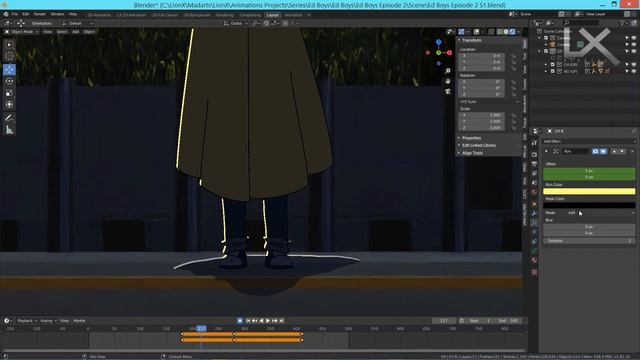Open the viewport View menu
Image resolution: width=640 pixels, height=360 pixels.
coord(48,31)
